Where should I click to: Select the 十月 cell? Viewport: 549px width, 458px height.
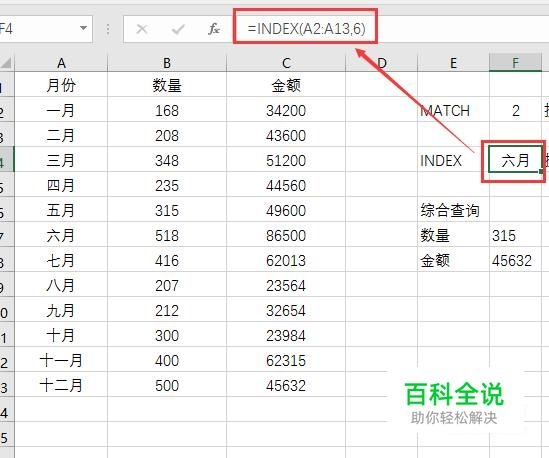click(61, 335)
